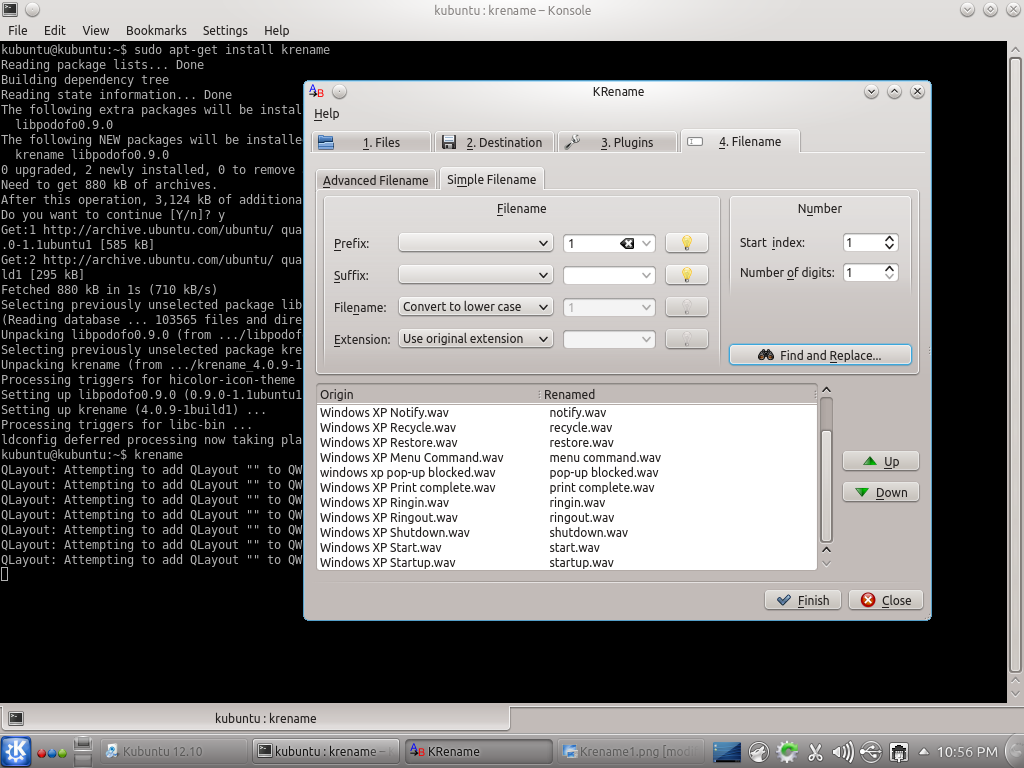Clear the prefix text field with the X icon
1024x768 pixels.
pos(627,243)
